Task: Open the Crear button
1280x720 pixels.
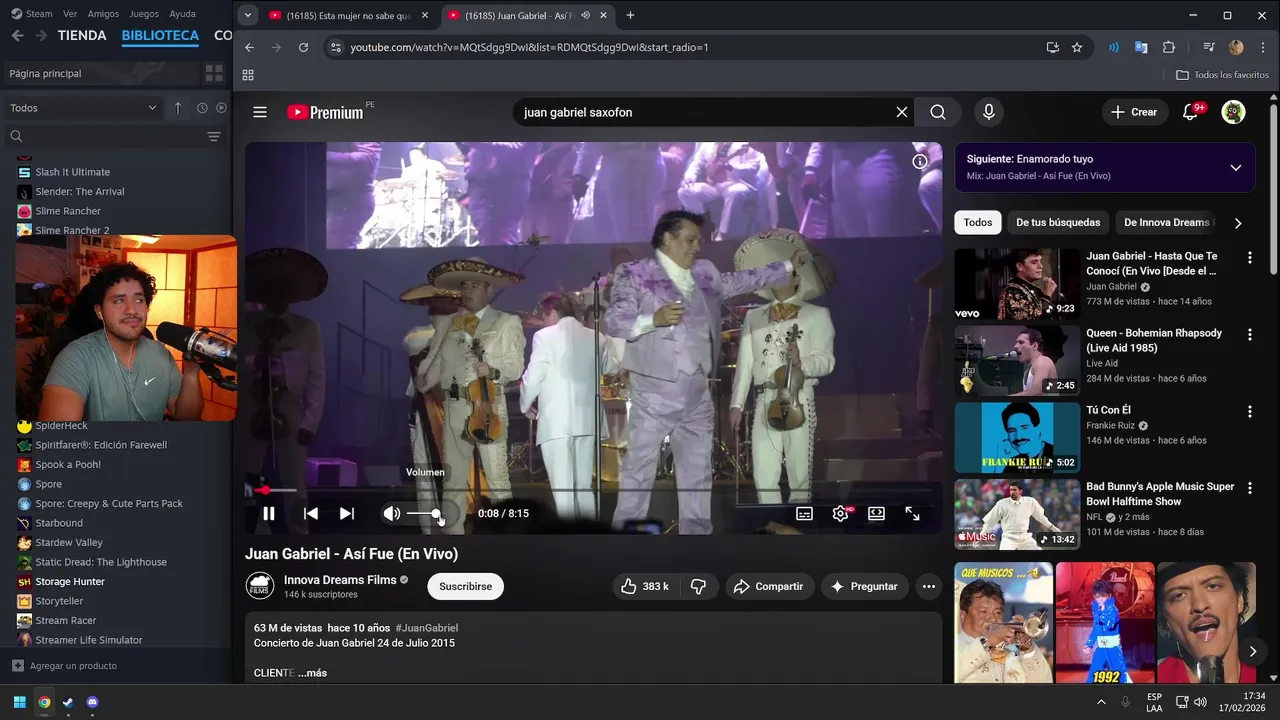Action: coord(1134,112)
